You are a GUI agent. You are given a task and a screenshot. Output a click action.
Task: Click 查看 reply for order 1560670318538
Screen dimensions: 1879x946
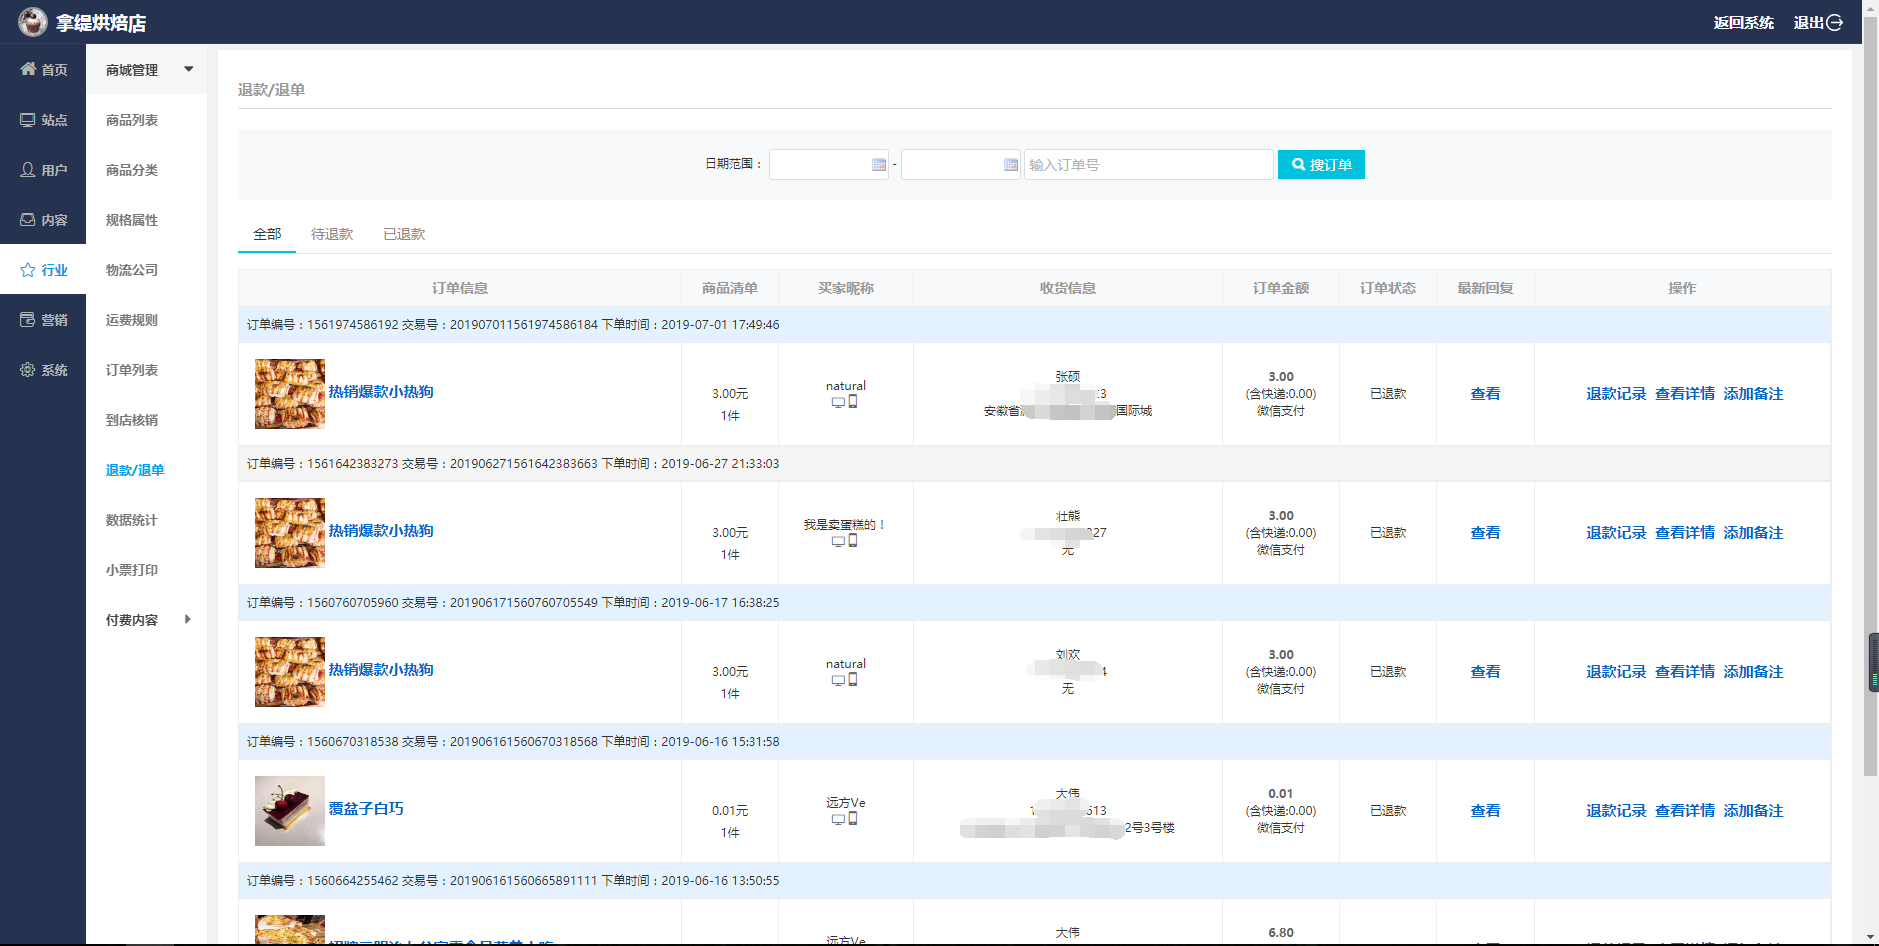[1485, 810]
